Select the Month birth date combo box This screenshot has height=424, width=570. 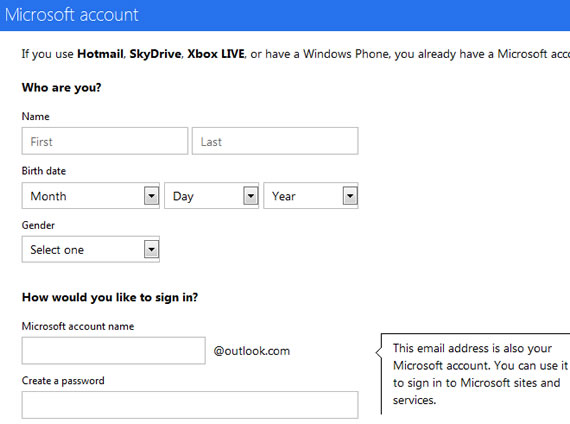(x=91, y=196)
